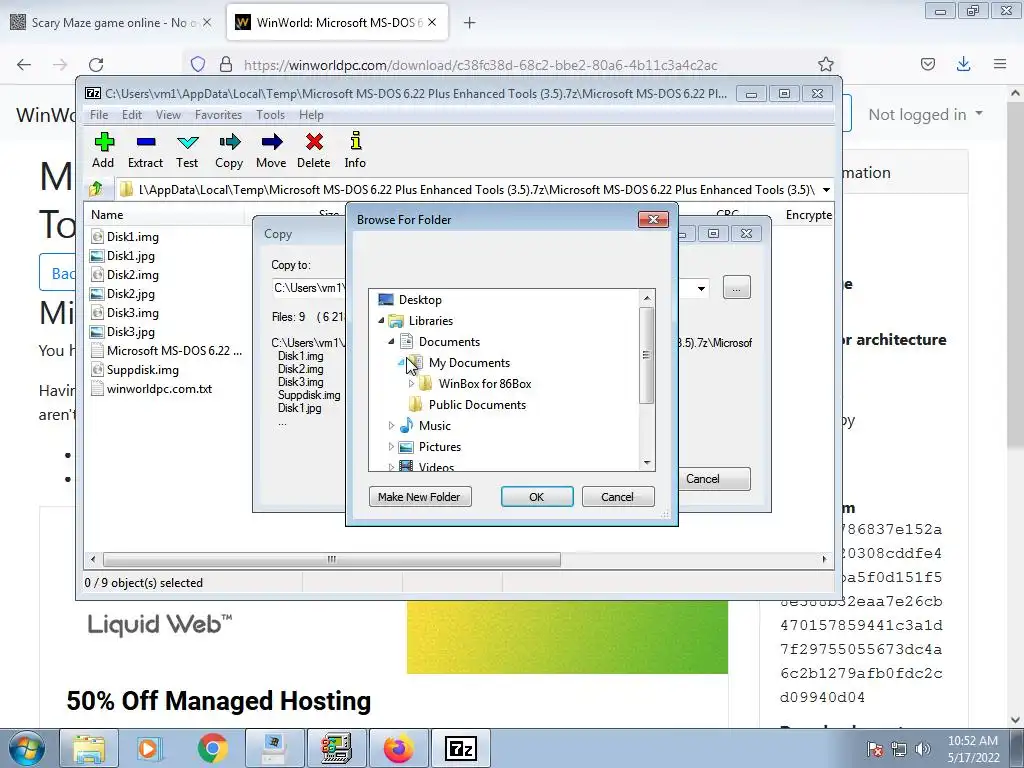Click the tracking protection shield icon
The height and width of the screenshot is (768, 1024).
tap(198, 64)
